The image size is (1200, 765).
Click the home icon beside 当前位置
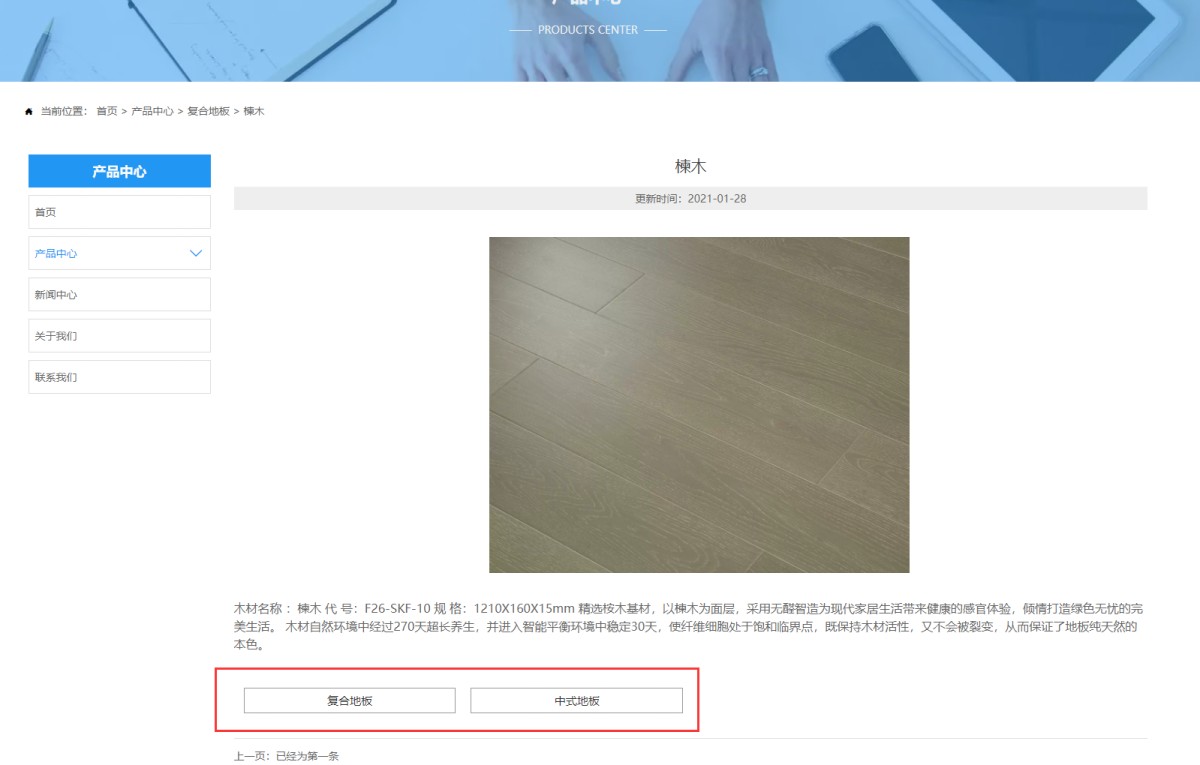pos(29,111)
